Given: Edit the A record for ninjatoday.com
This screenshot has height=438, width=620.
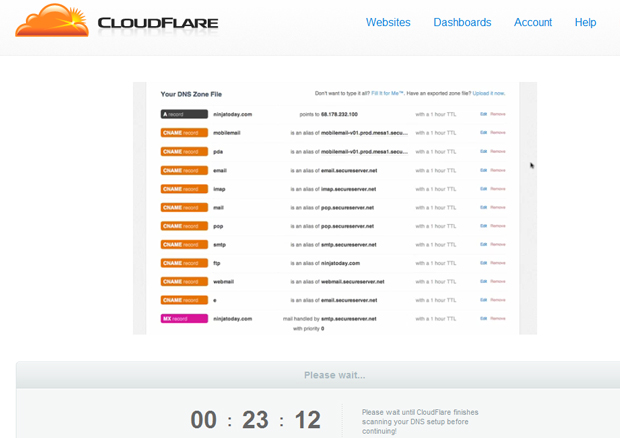Looking at the screenshot, I should pos(483,114).
